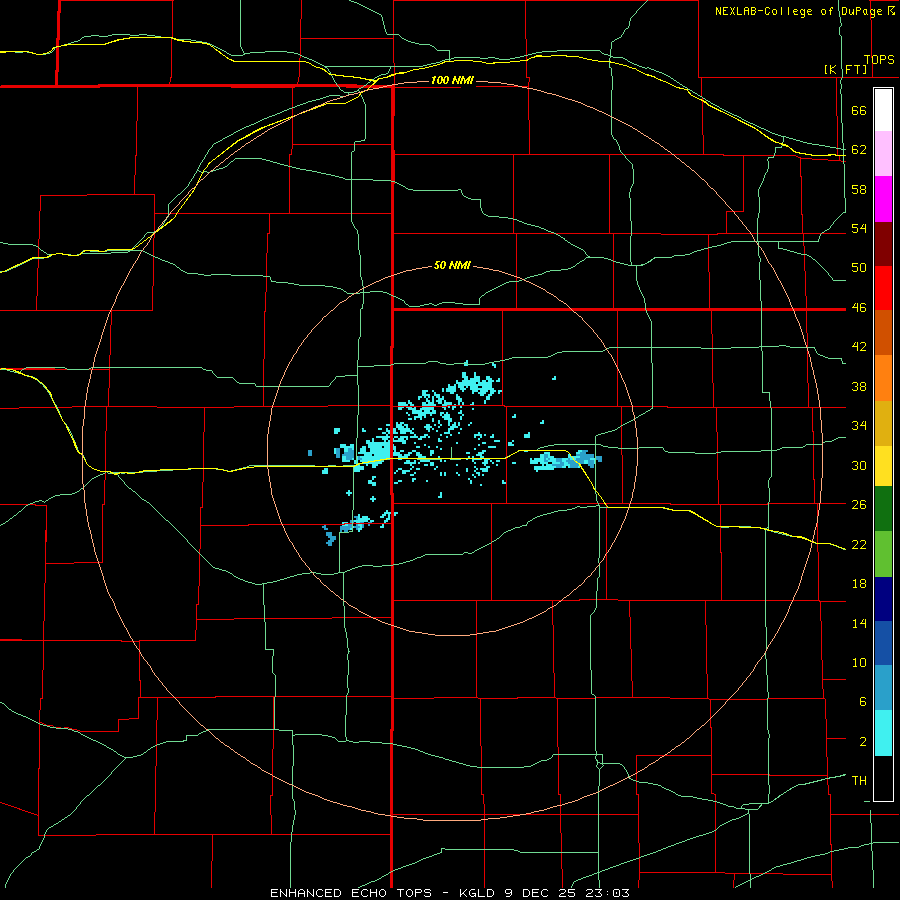
Task: Pick the dark red swatch between 50 and 54
Action: coord(883,244)
